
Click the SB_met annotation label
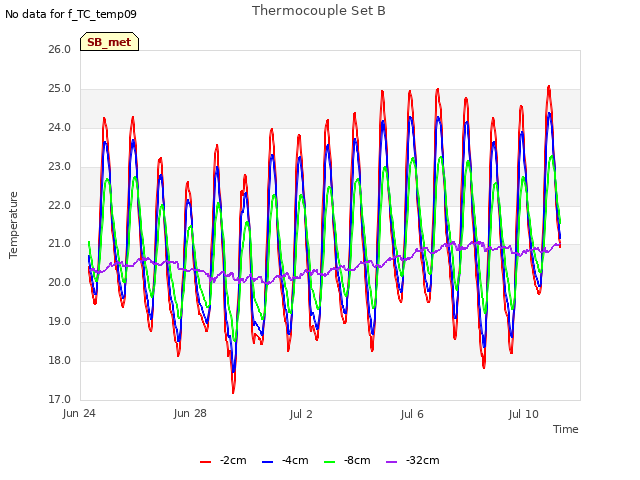pos(109,42)
